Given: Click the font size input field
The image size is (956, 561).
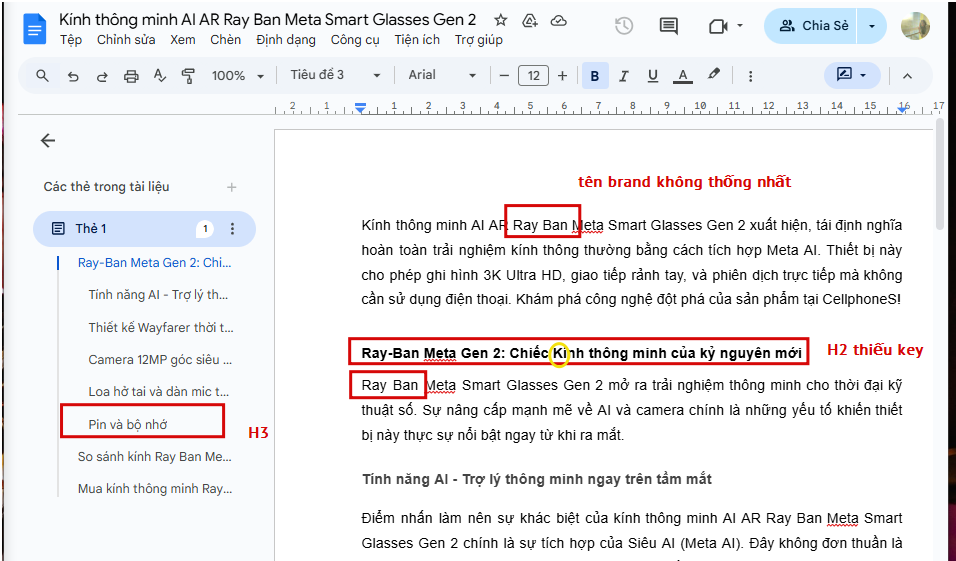Looking at the screenshot, I should [x=533, y=76].
